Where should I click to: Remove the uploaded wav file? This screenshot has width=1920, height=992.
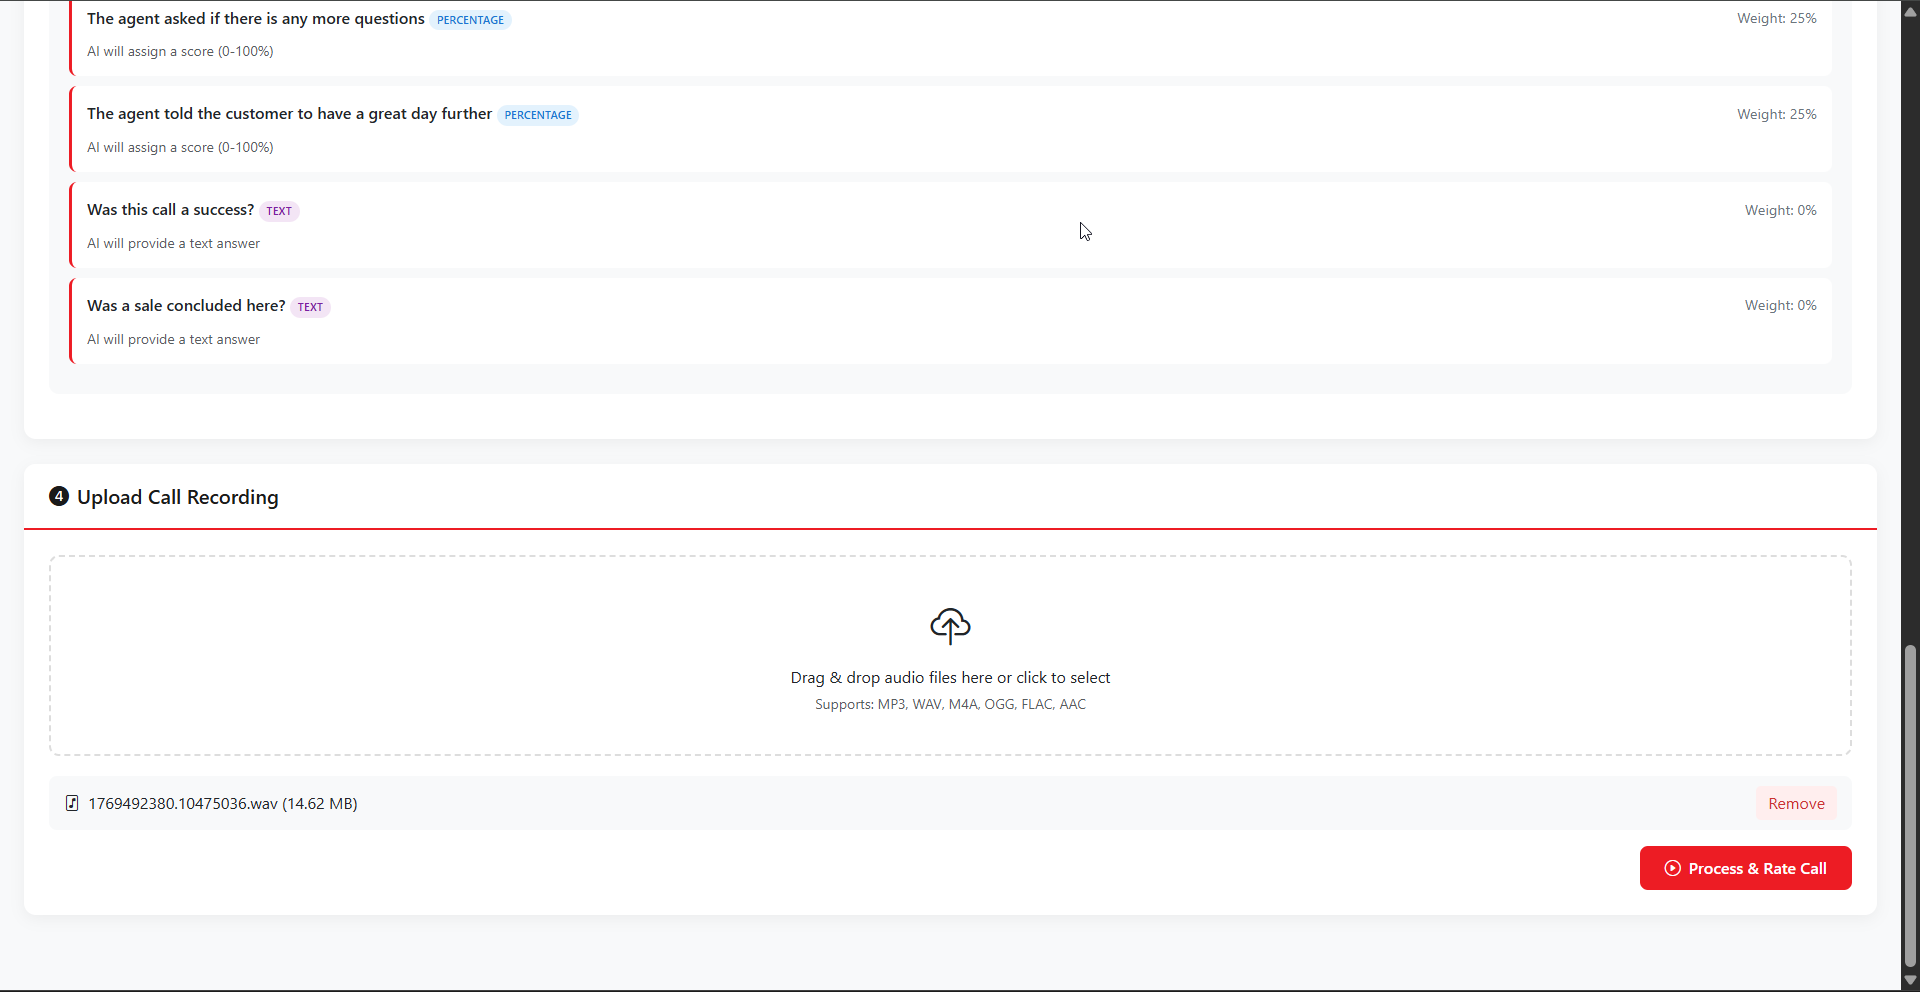click(1796, 803)
